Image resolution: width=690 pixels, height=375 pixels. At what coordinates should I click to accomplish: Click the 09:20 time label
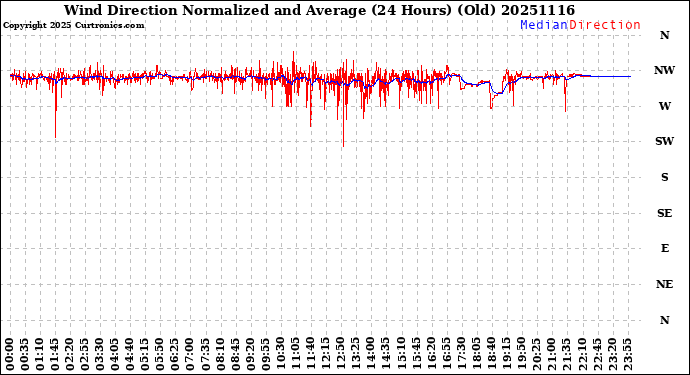pos(251,354)
